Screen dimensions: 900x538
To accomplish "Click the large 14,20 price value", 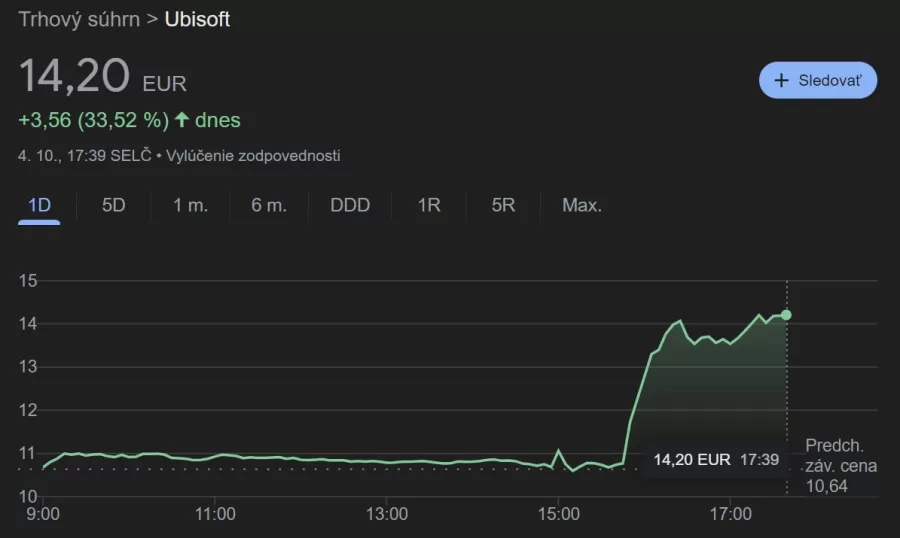I will tap(74, 75).
